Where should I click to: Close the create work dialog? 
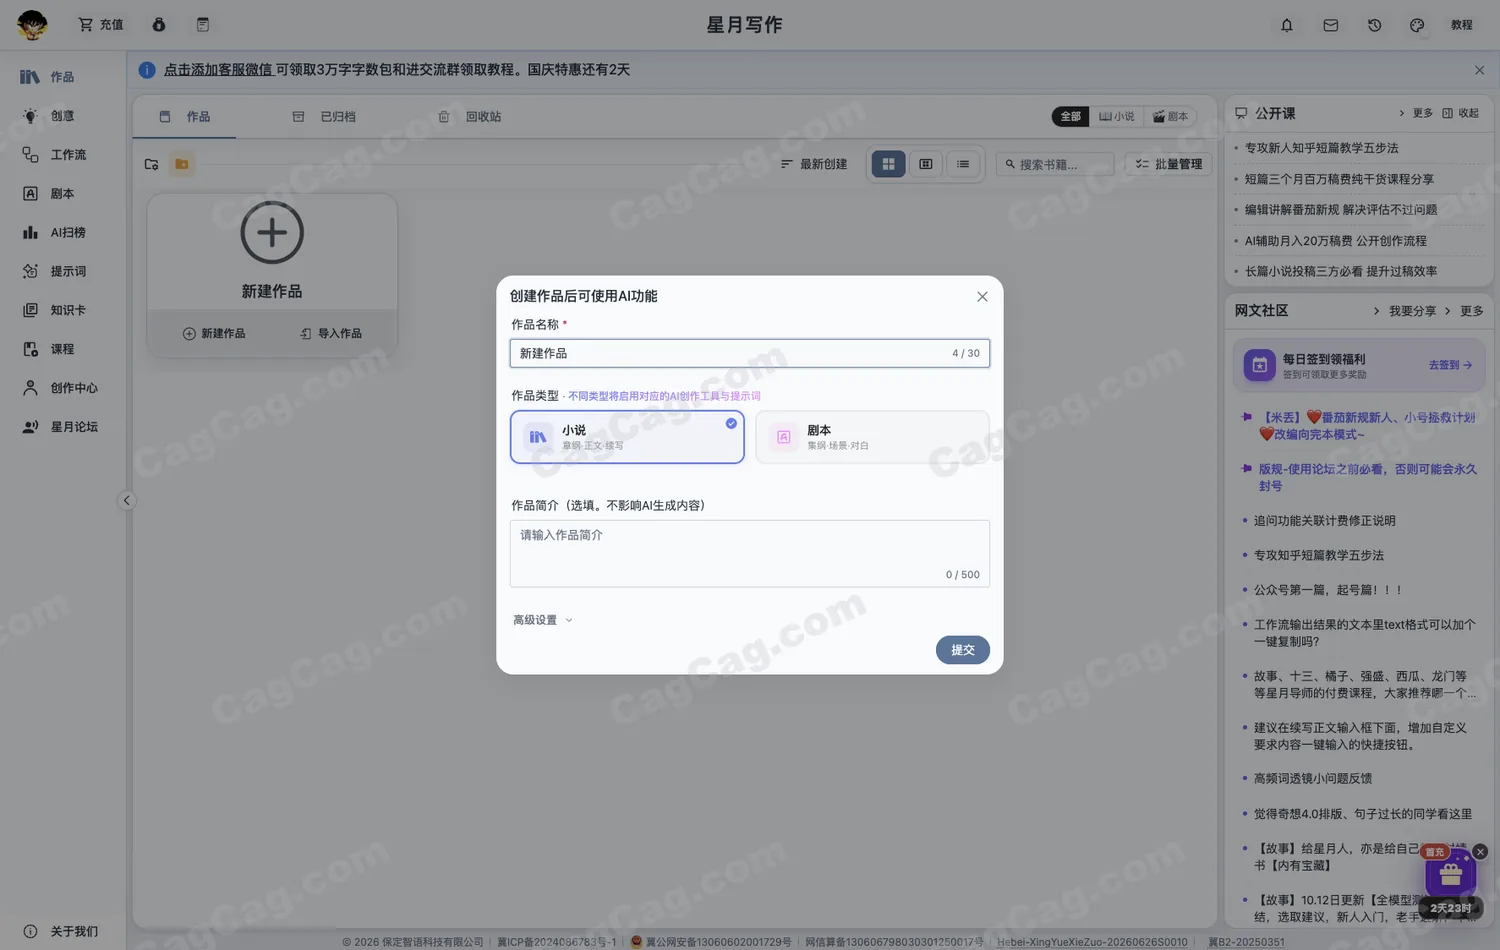click(982, 297)
